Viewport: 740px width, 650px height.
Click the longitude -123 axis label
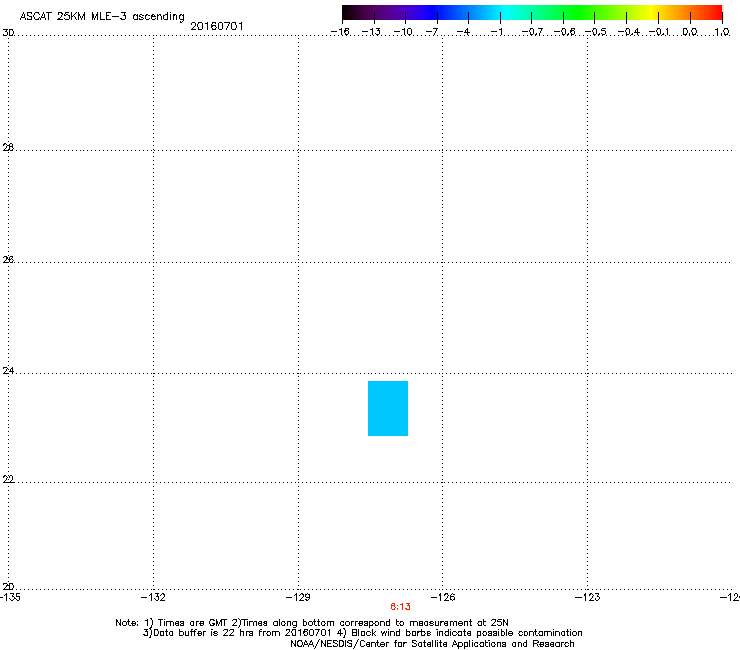588,598
